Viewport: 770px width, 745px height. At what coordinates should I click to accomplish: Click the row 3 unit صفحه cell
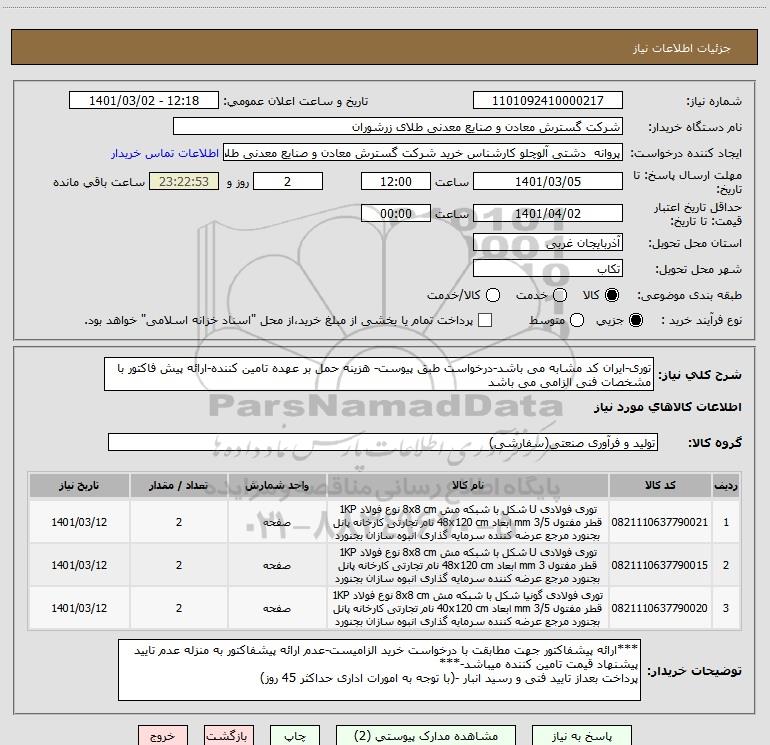point(277,608)
